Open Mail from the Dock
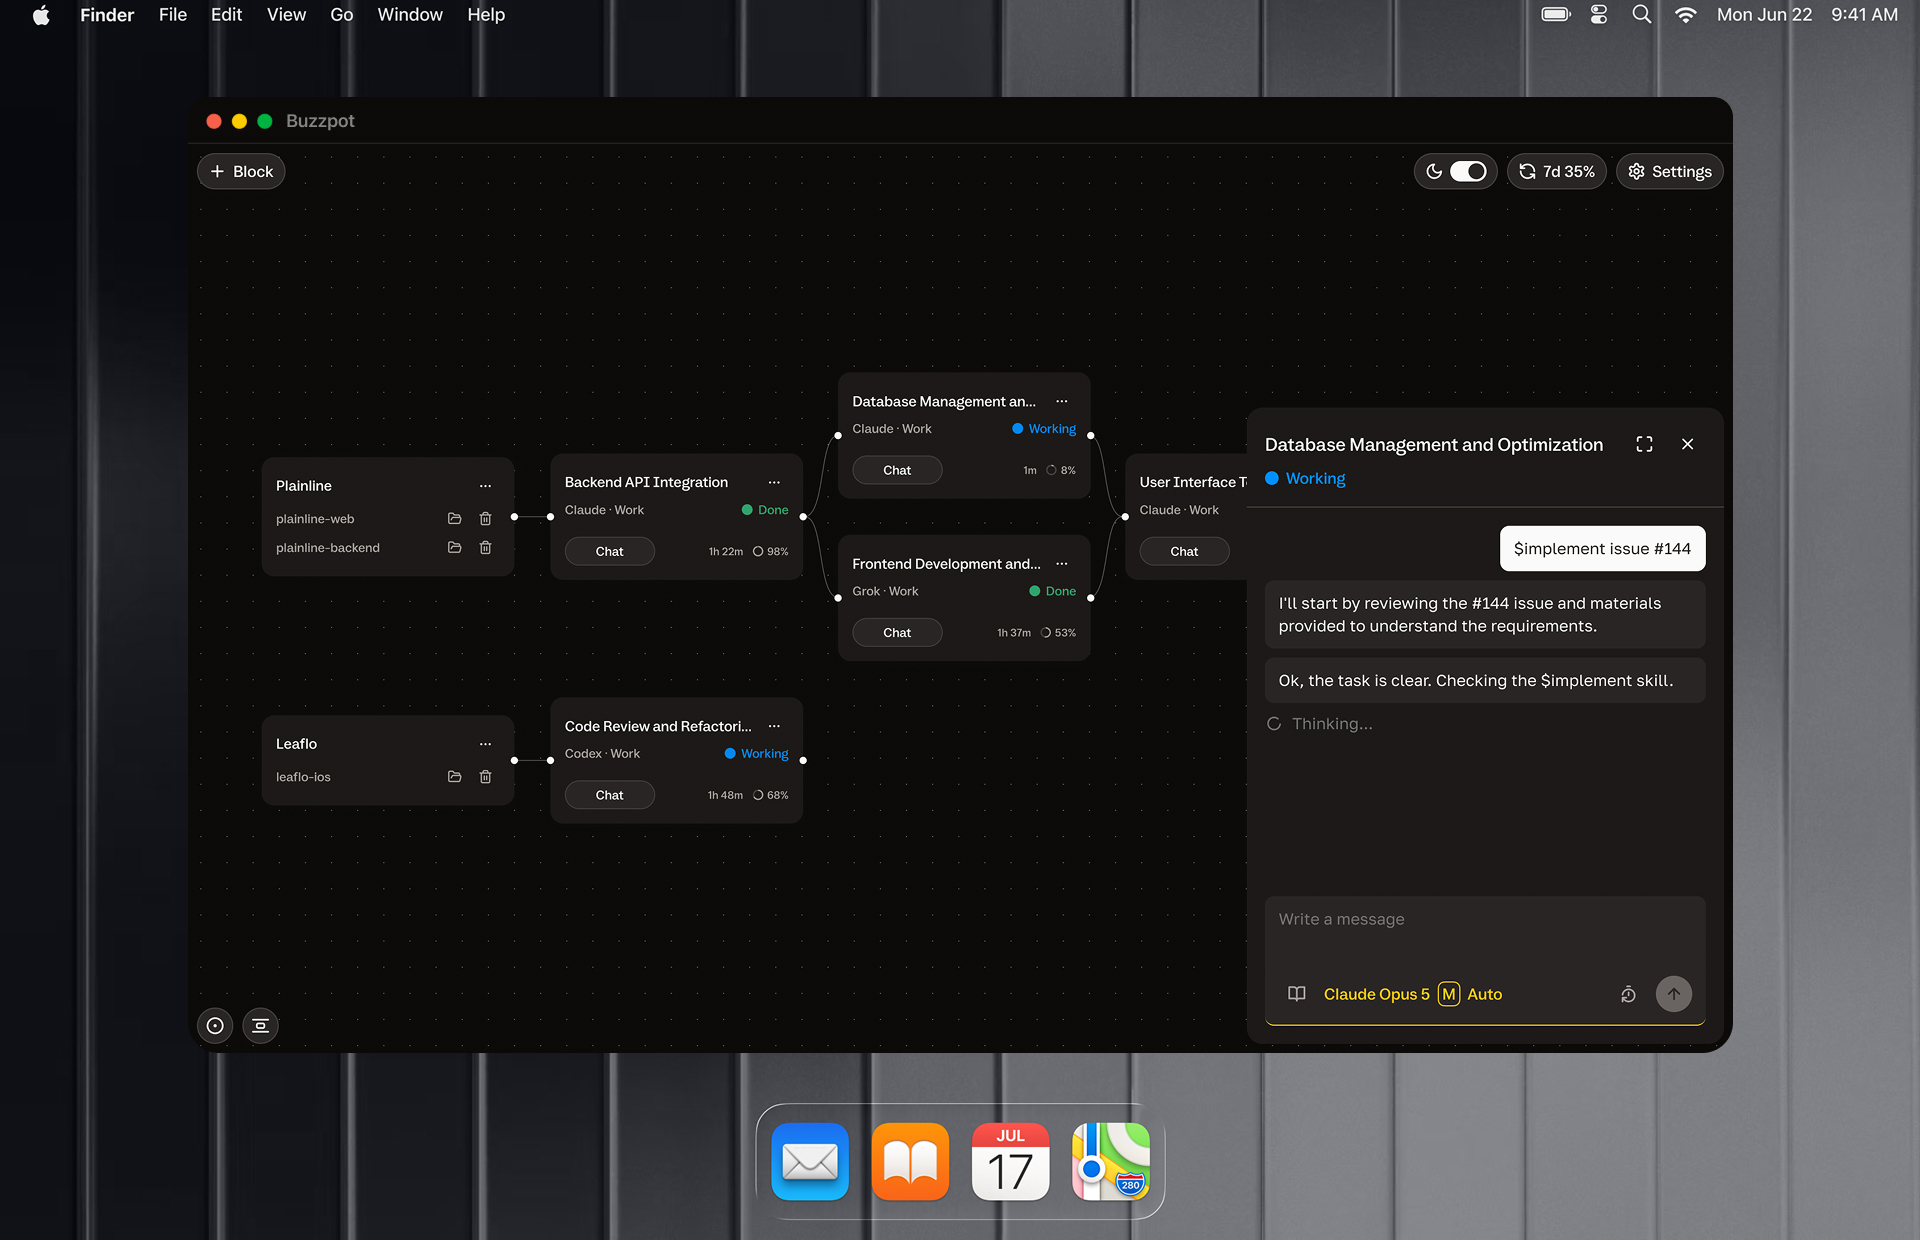Viewport: 1920px width, 1240px height. click(x=810, y=1162)
